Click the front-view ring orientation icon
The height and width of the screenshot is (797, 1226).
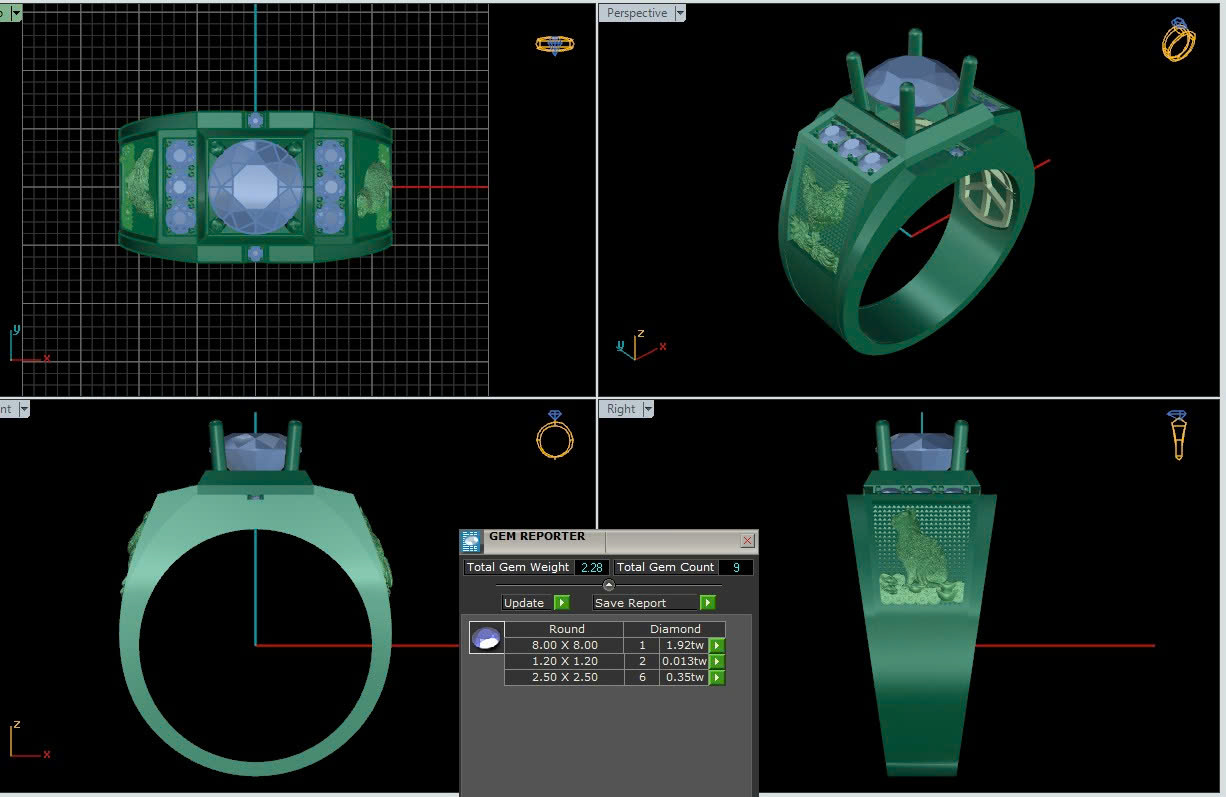555,435
